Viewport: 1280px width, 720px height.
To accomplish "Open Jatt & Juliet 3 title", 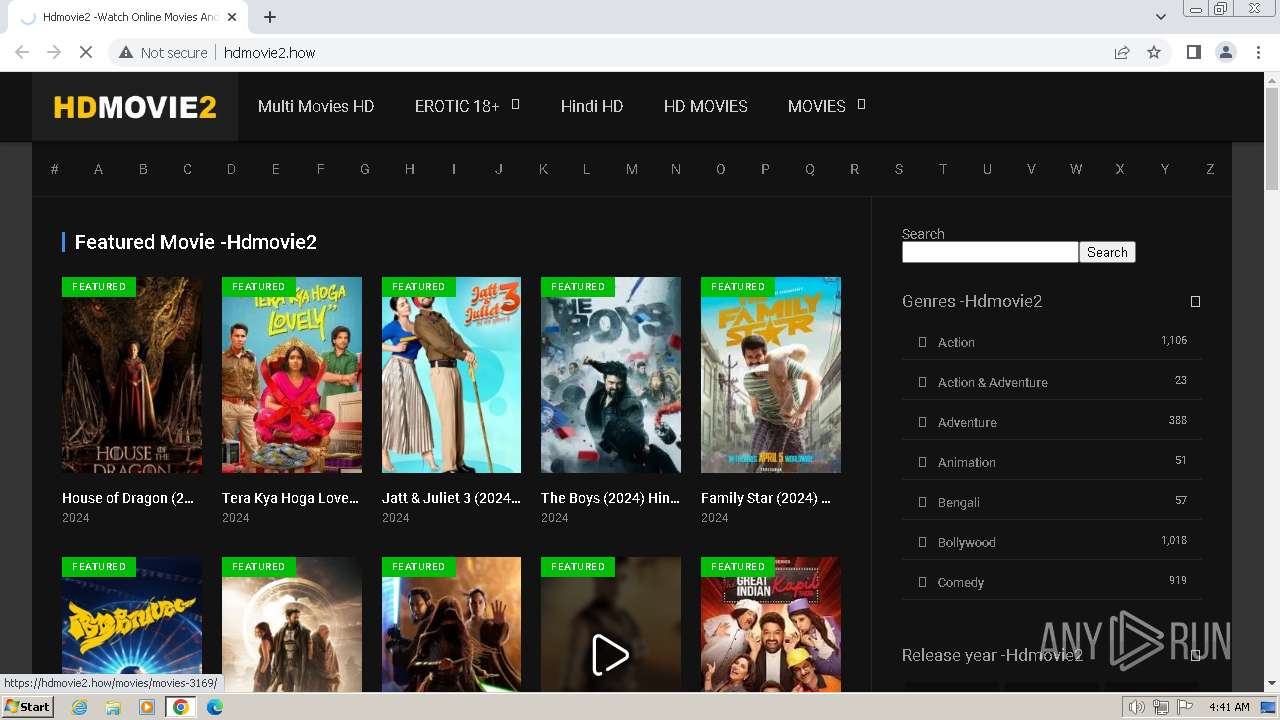I will (451, 498).
